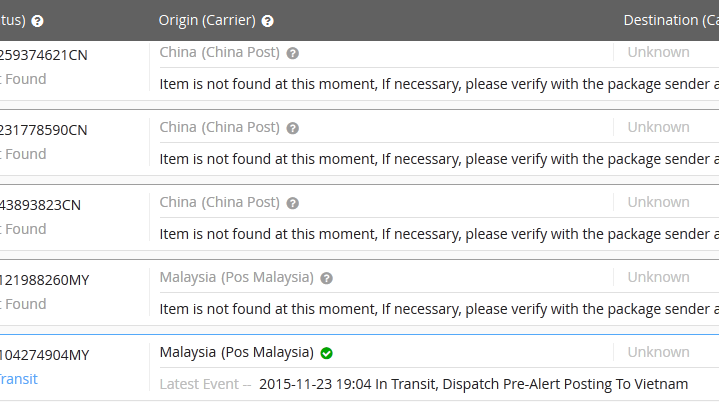Click the green verified checkmark icon
Image resolution: width=719 pixels, height=402 pixels.
tap(327, 353)
